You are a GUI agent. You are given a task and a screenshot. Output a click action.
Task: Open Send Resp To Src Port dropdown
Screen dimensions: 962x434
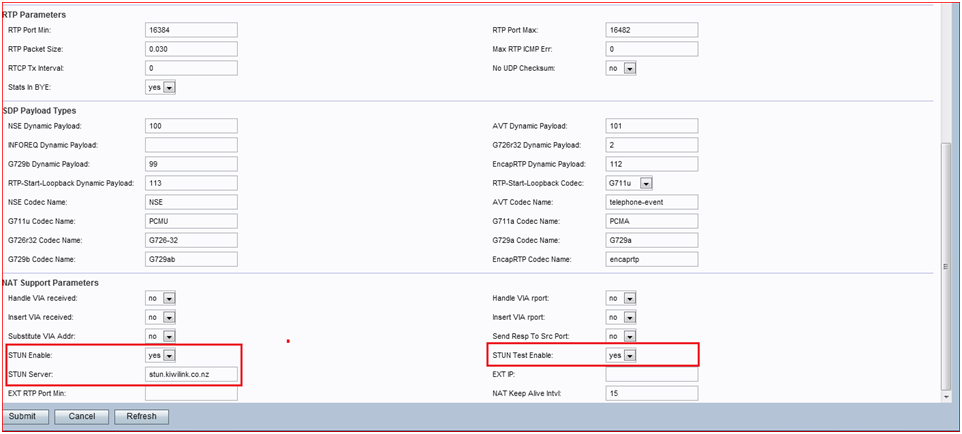click(621, 336)
